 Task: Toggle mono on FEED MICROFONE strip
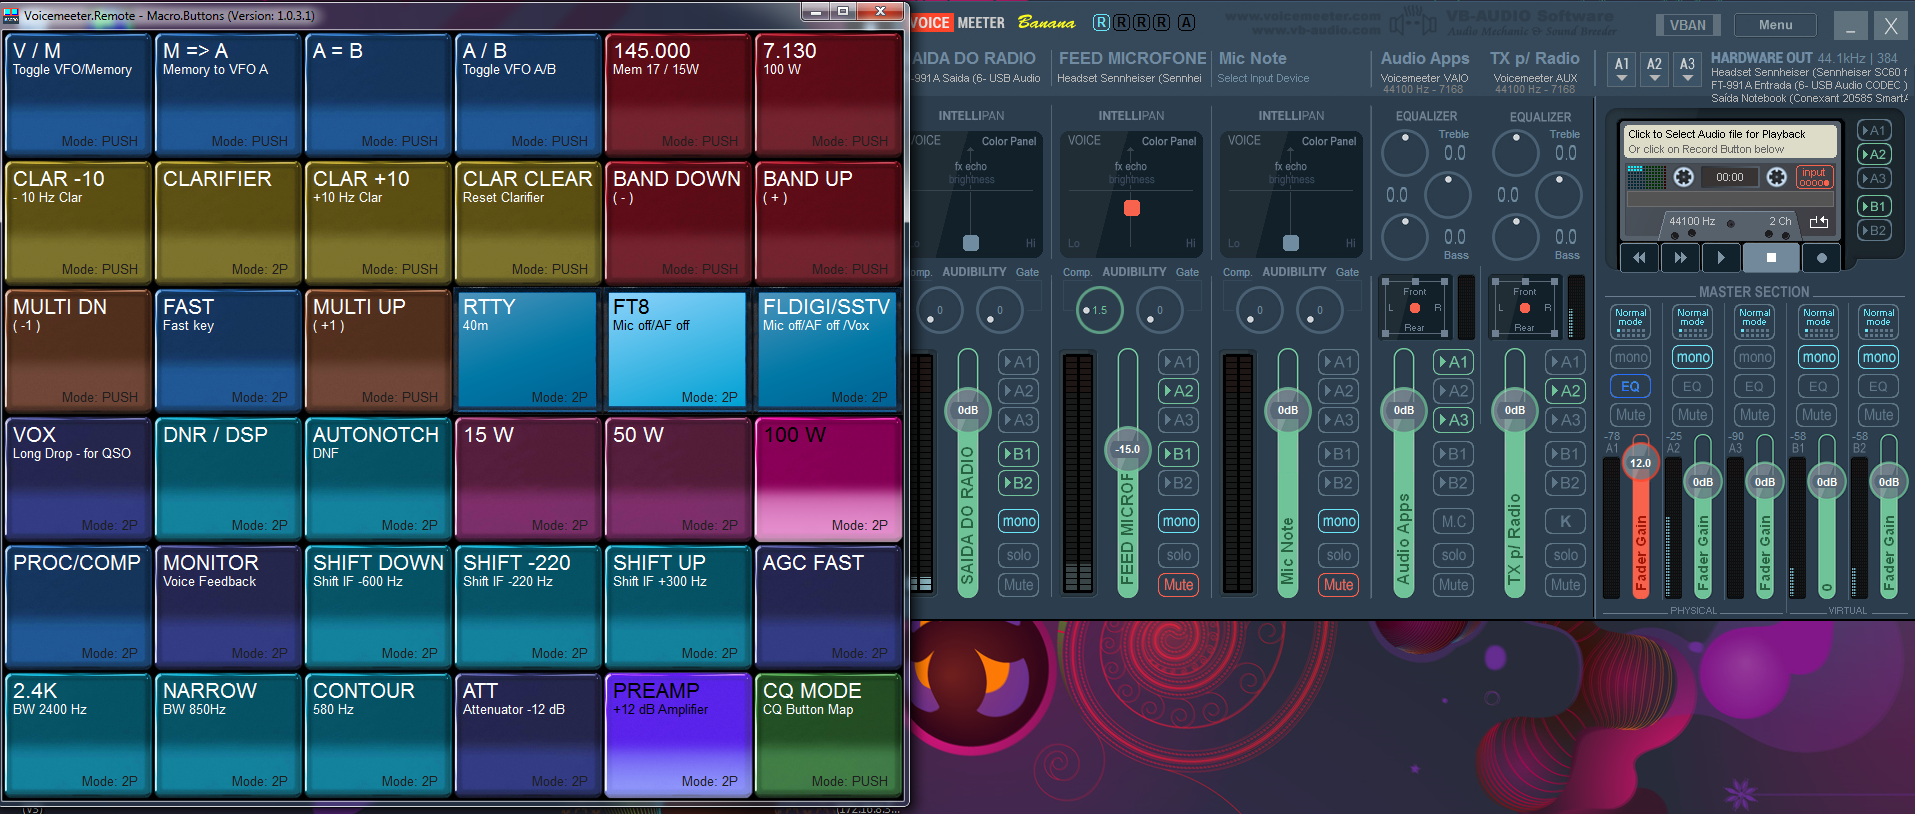(1179, 521)
